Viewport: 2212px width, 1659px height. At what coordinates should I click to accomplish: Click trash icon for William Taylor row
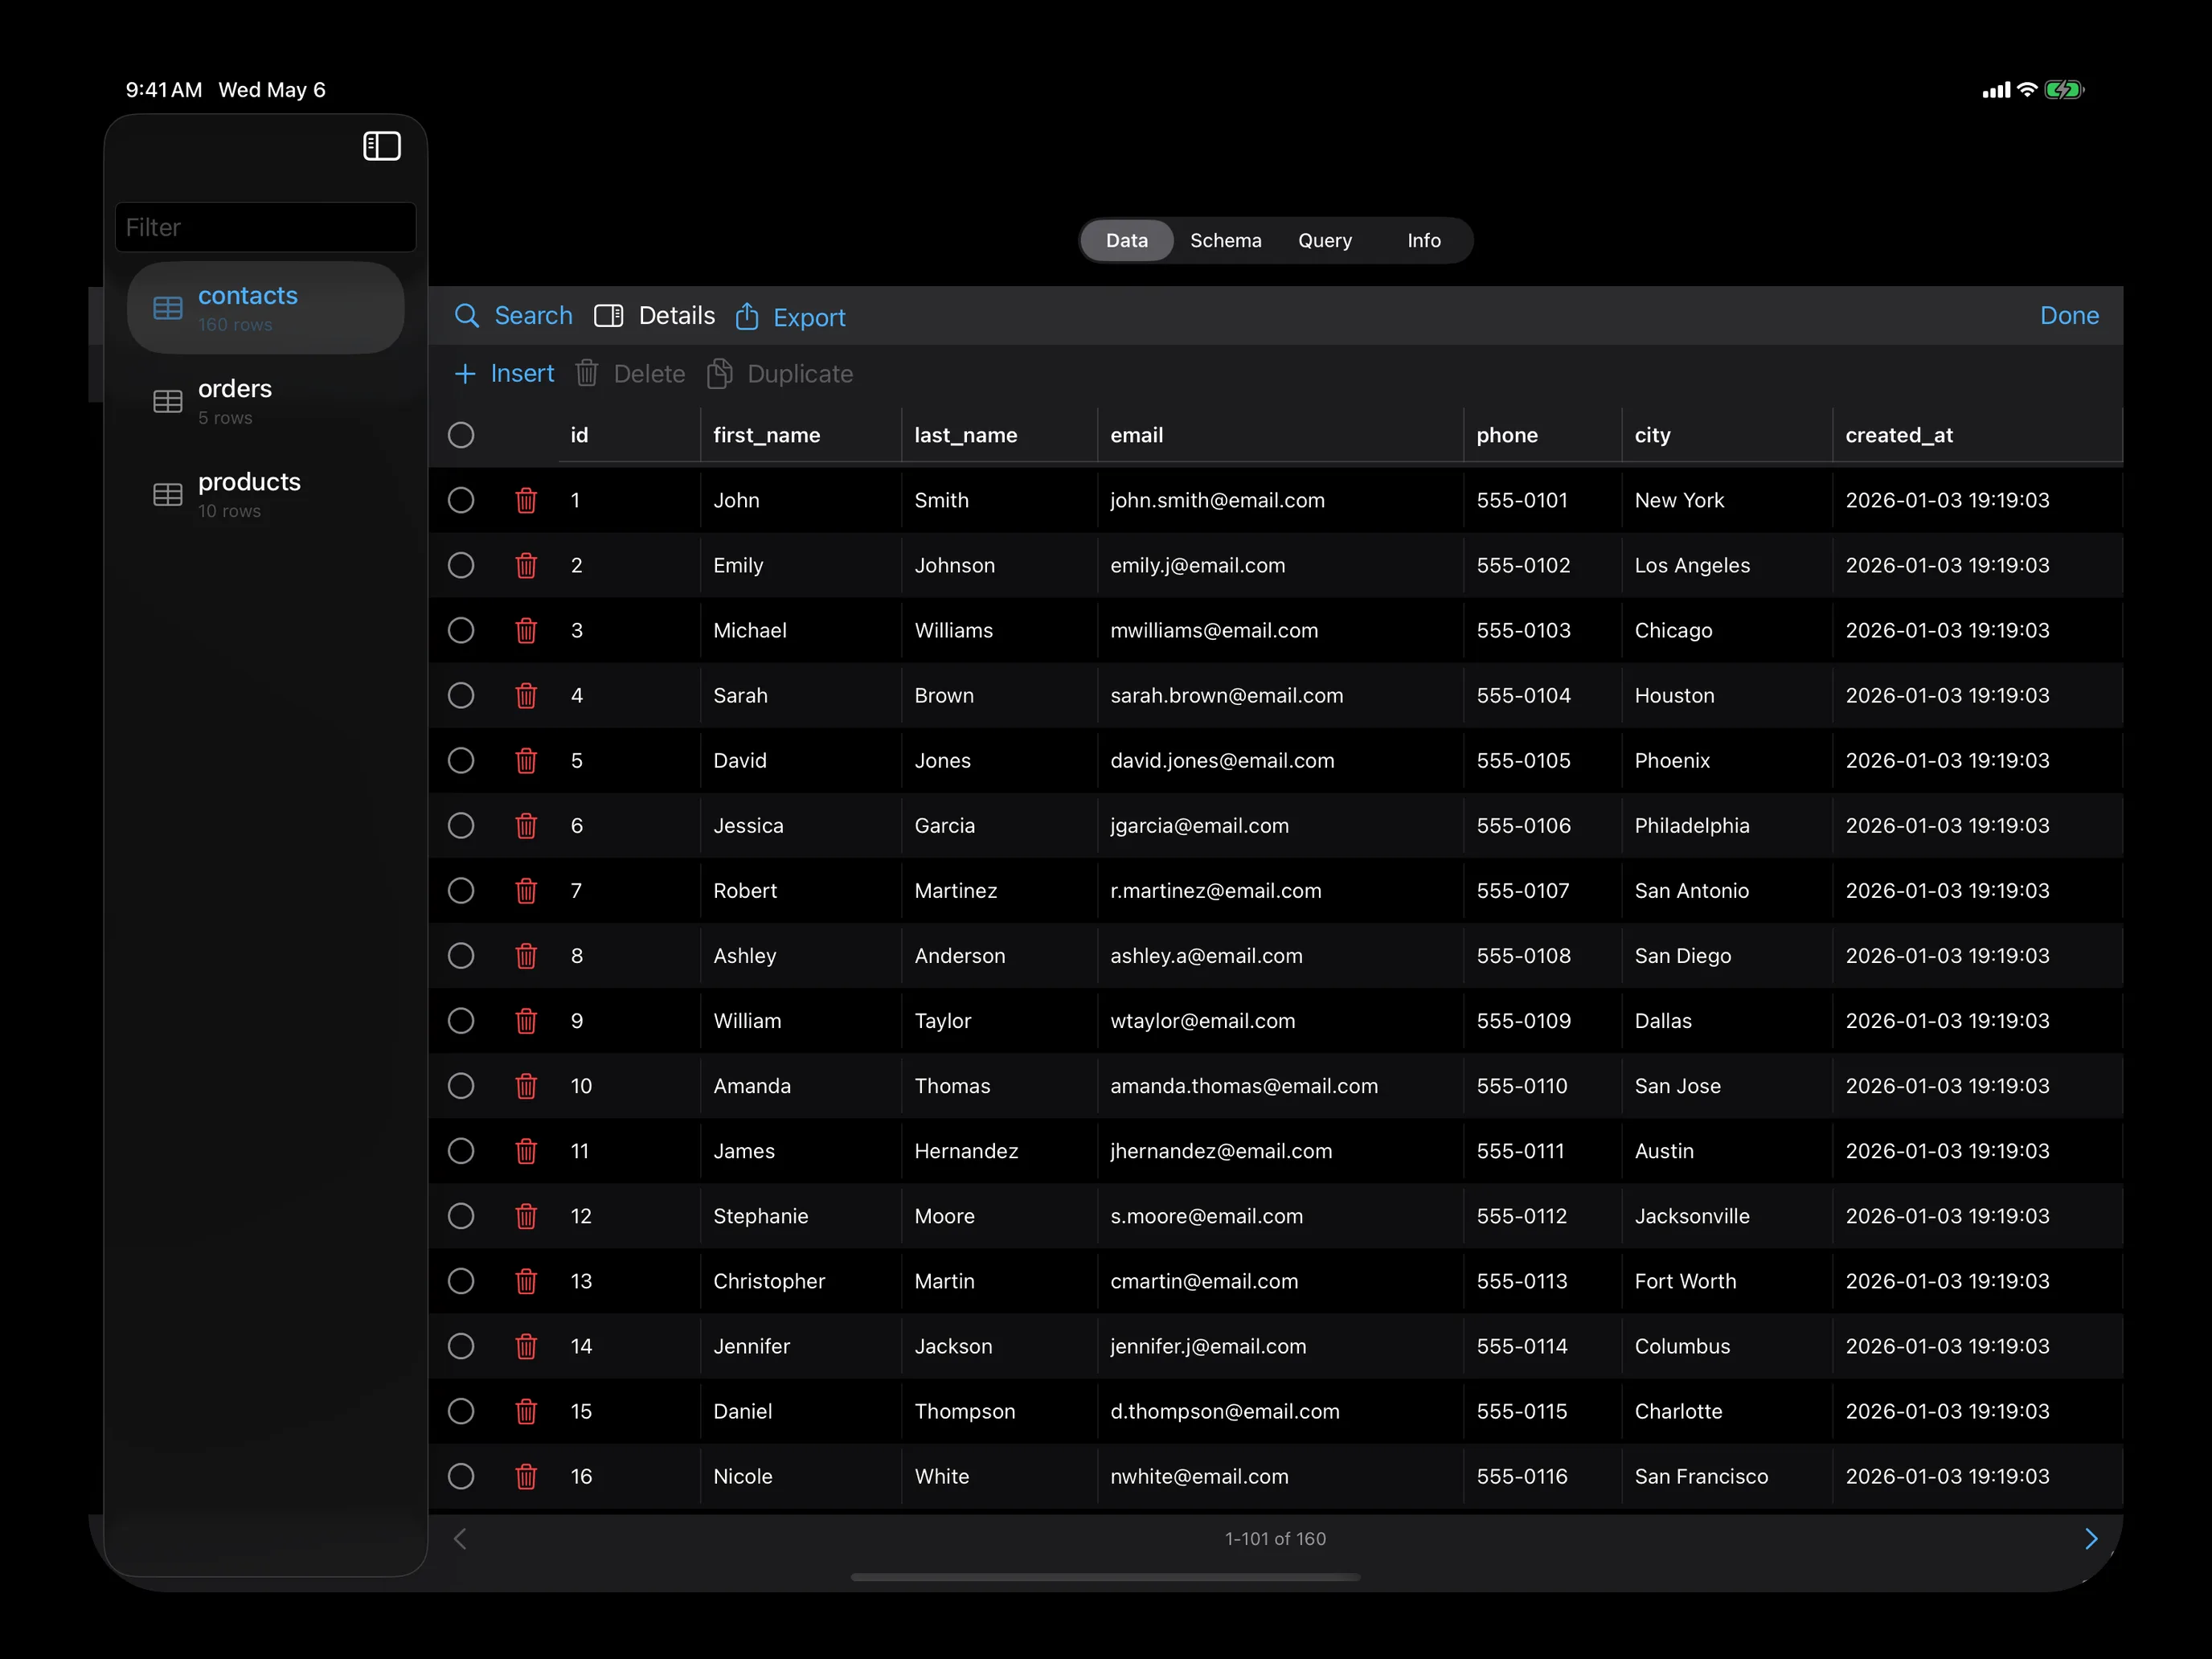click(x=526, y=1020)
